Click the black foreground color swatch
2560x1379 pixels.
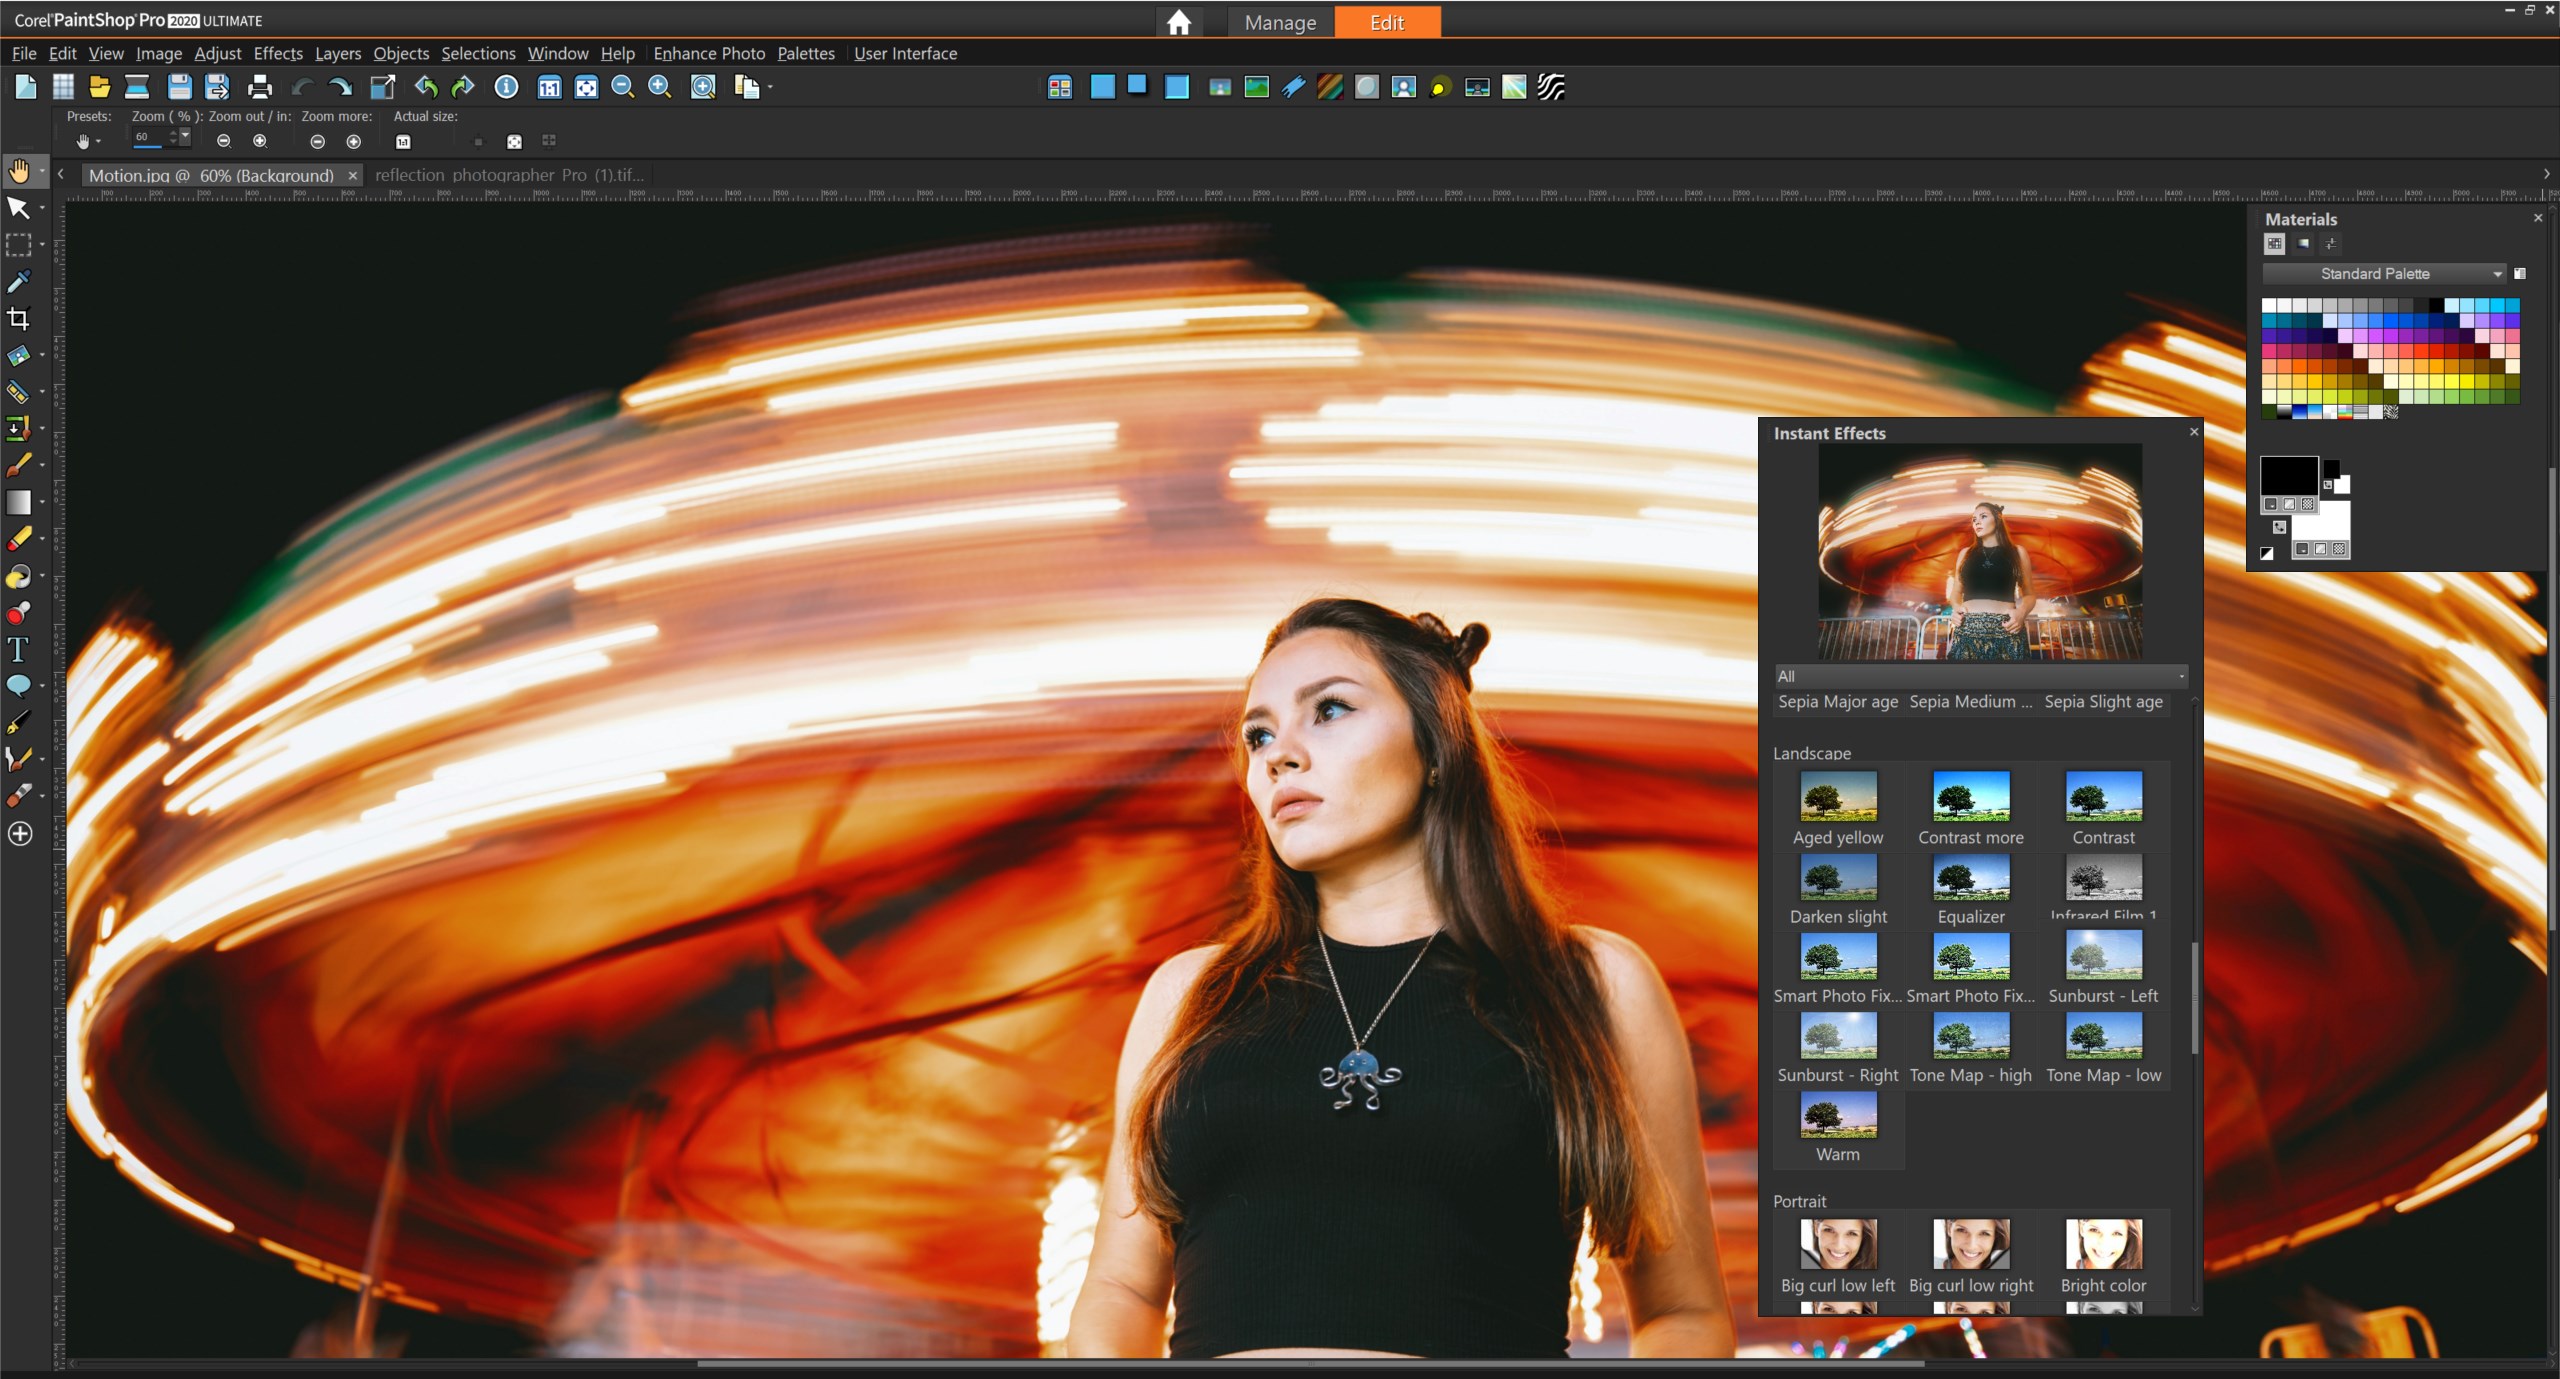(x=2288, y=475)
